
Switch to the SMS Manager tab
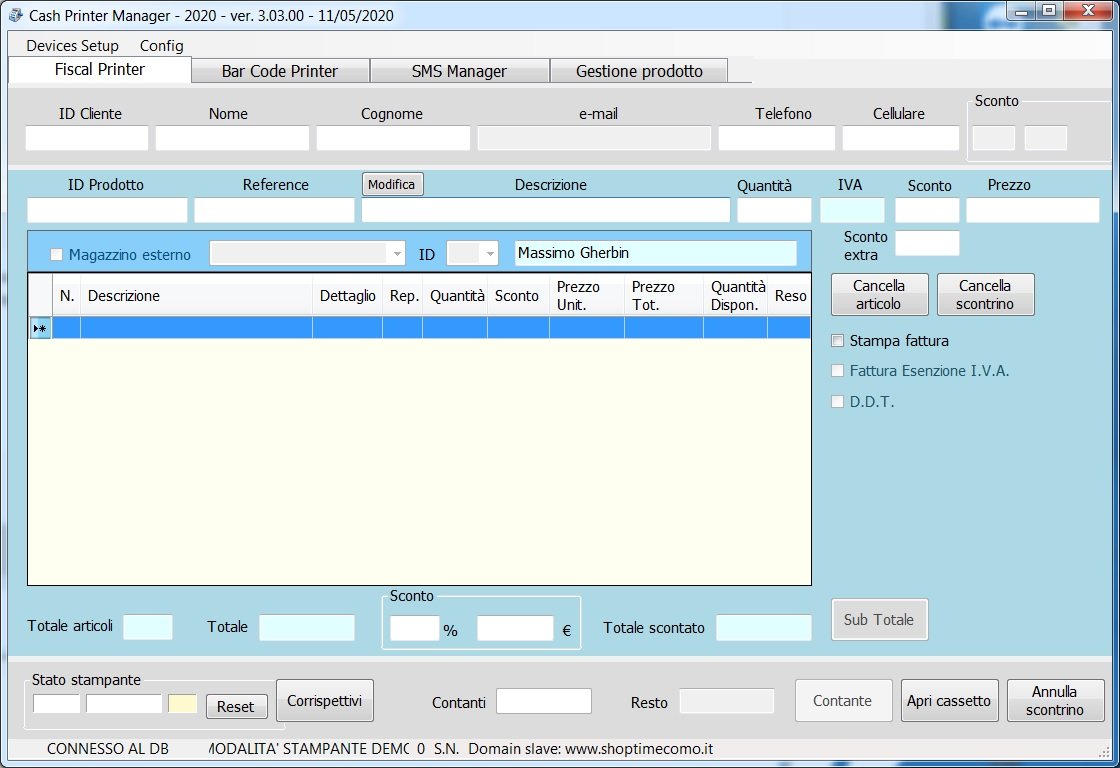pyautogui.click(x=459, y=71)
